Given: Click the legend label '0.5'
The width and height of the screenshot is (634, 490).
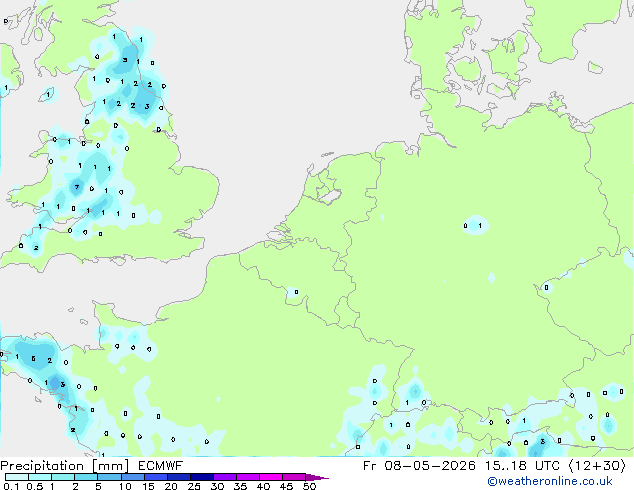Looking at the screenshot, I should [35, 486].
